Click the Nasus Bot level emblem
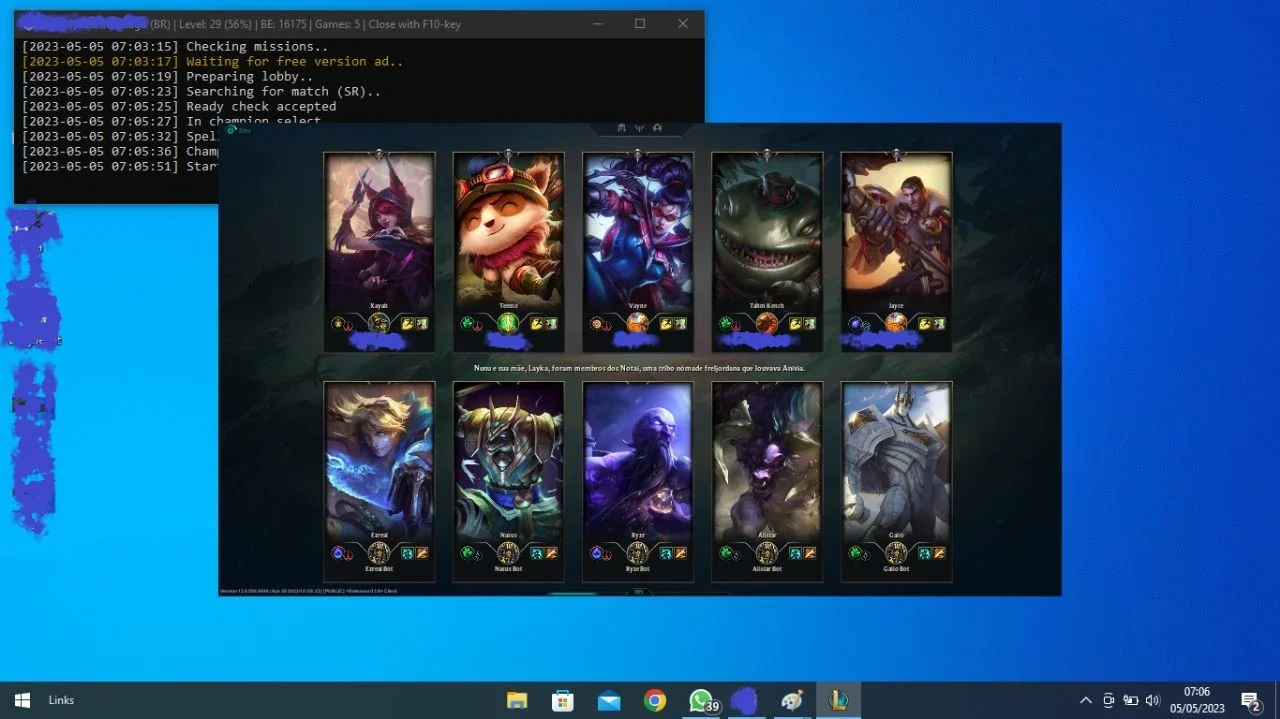This screenshot has width=1280, height=719. [x=508, y=552]
